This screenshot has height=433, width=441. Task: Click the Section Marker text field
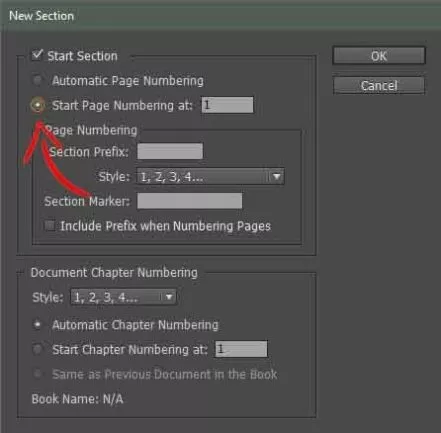click(x=190, y=201)
